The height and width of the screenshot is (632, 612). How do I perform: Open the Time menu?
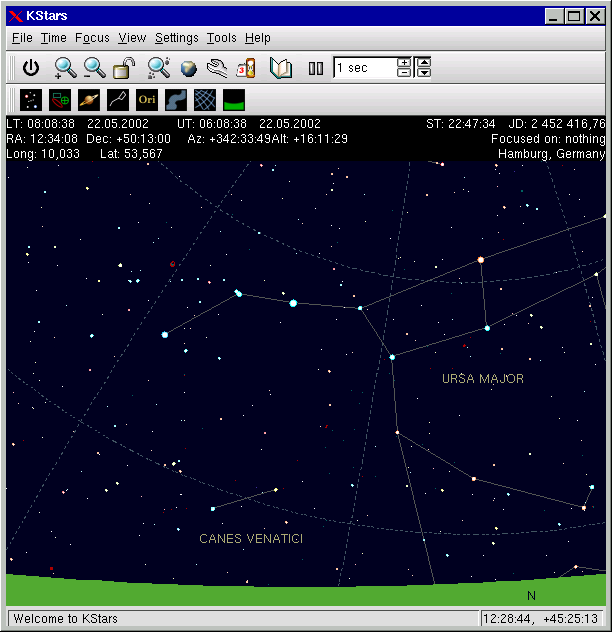54,38
